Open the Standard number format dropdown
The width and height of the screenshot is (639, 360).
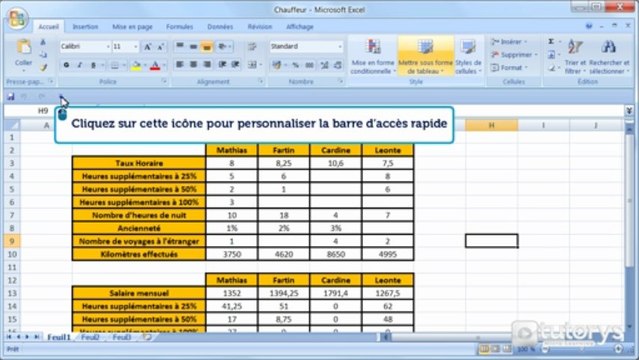tap(339, 46)
